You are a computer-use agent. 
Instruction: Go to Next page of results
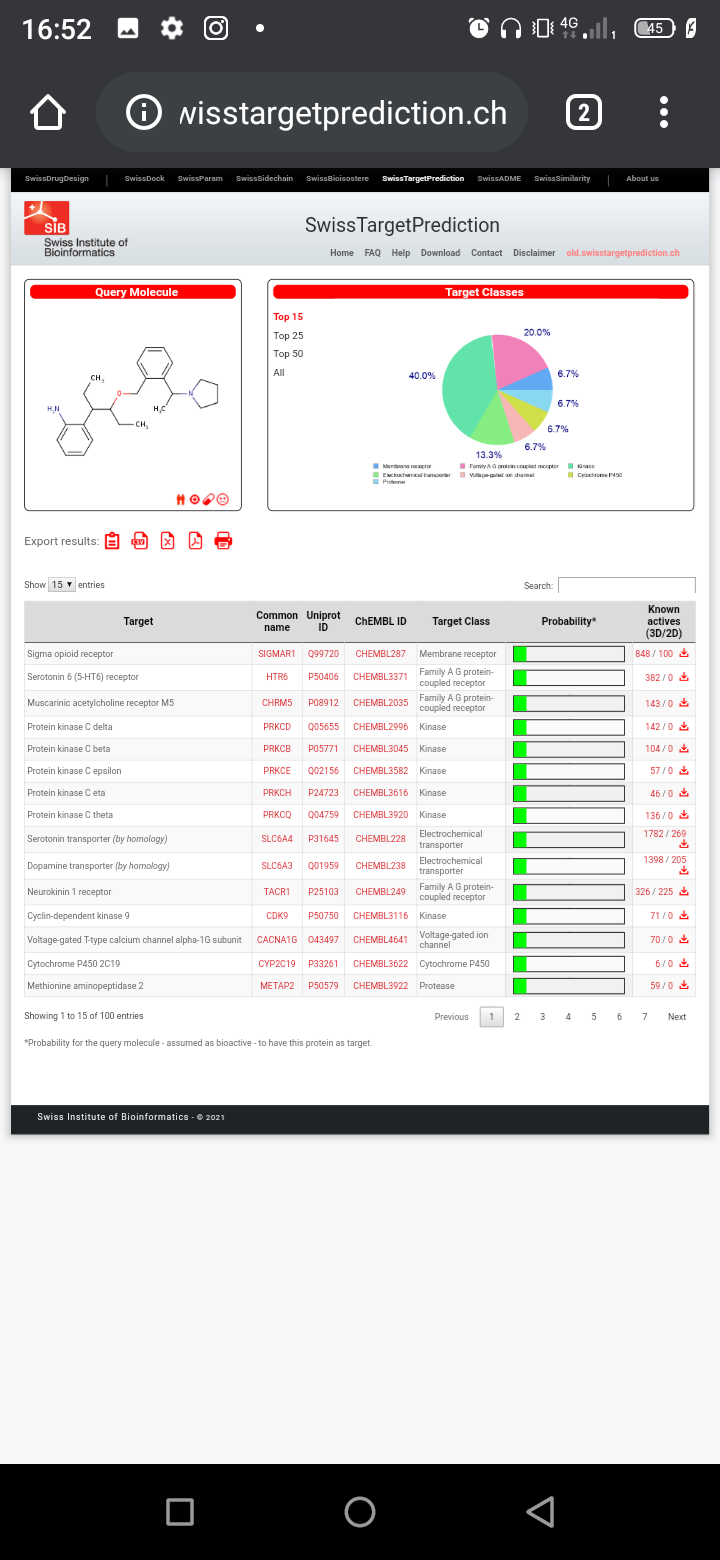coord(677,1017)
